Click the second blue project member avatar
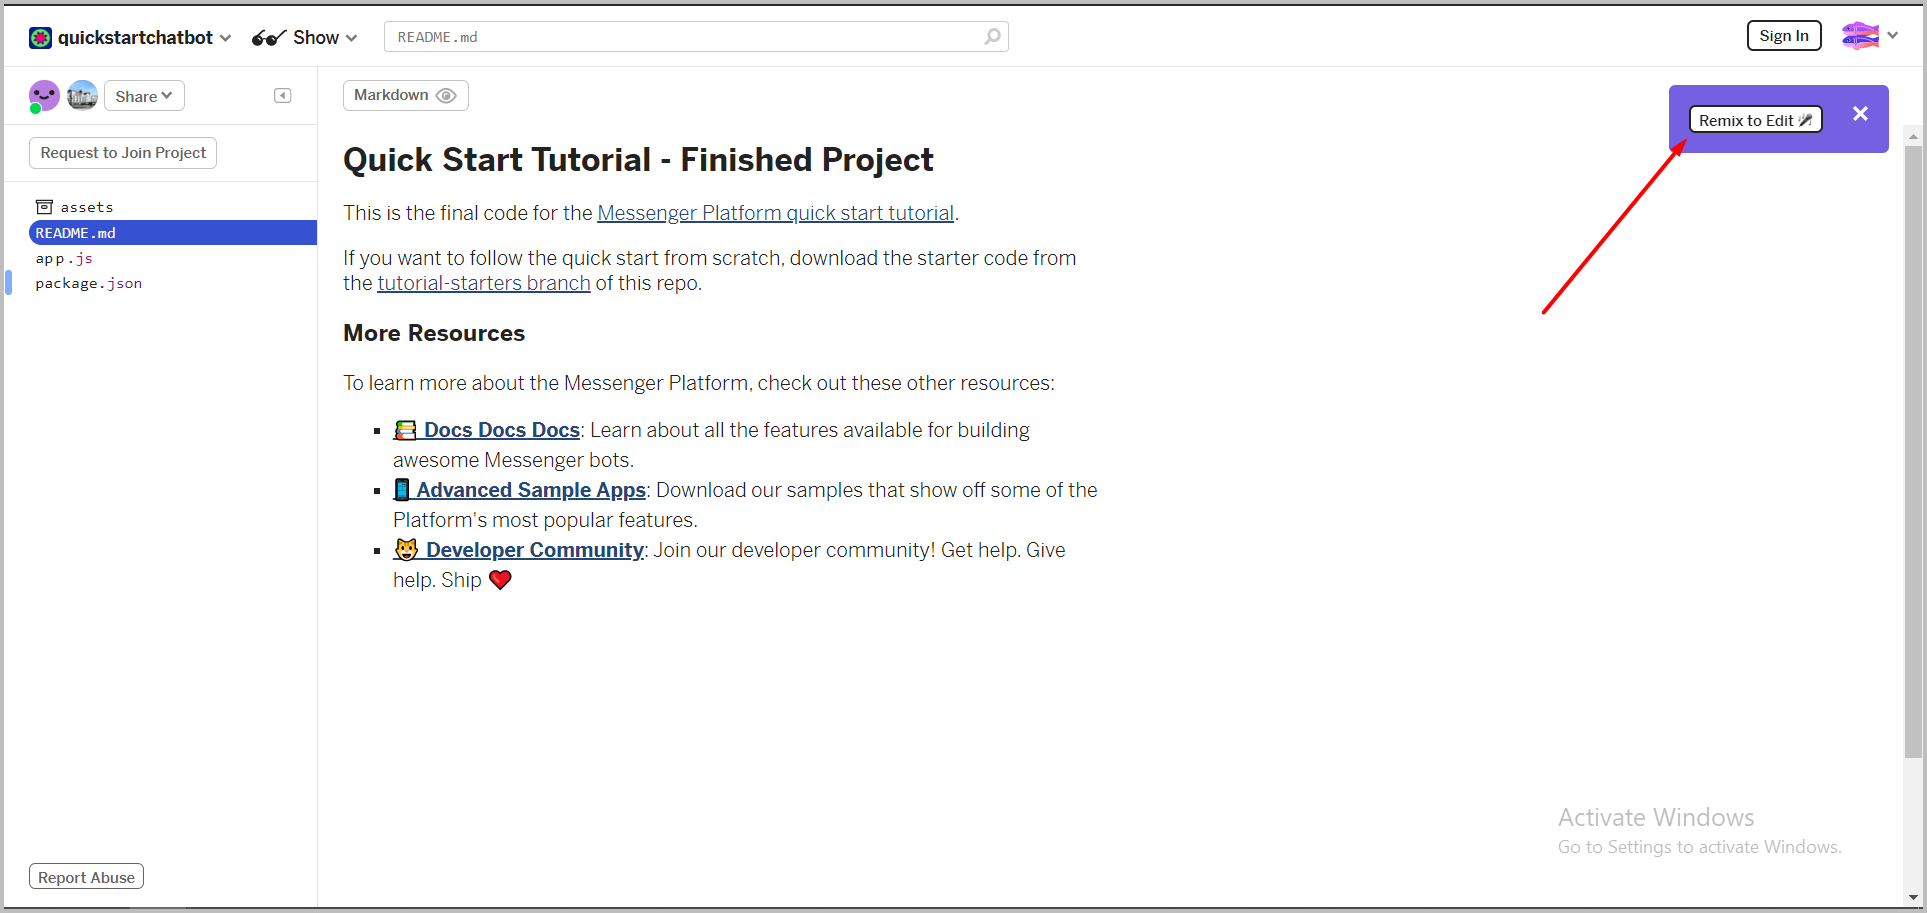This screenshot has width=1927, height=913. pyautogui.click(x=82, y=96)
